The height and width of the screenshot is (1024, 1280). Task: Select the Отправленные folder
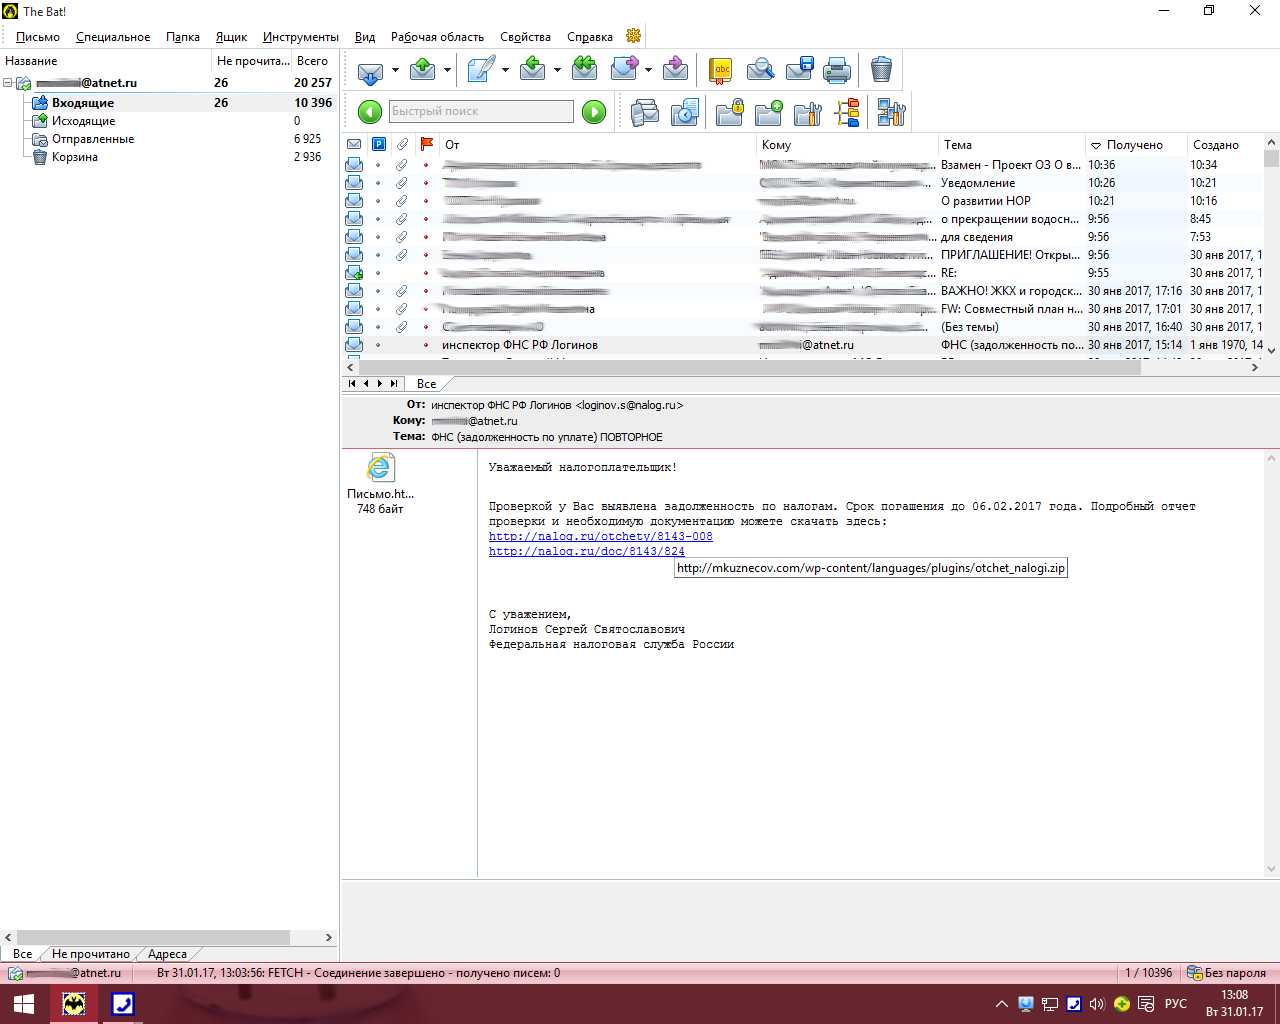93,139
